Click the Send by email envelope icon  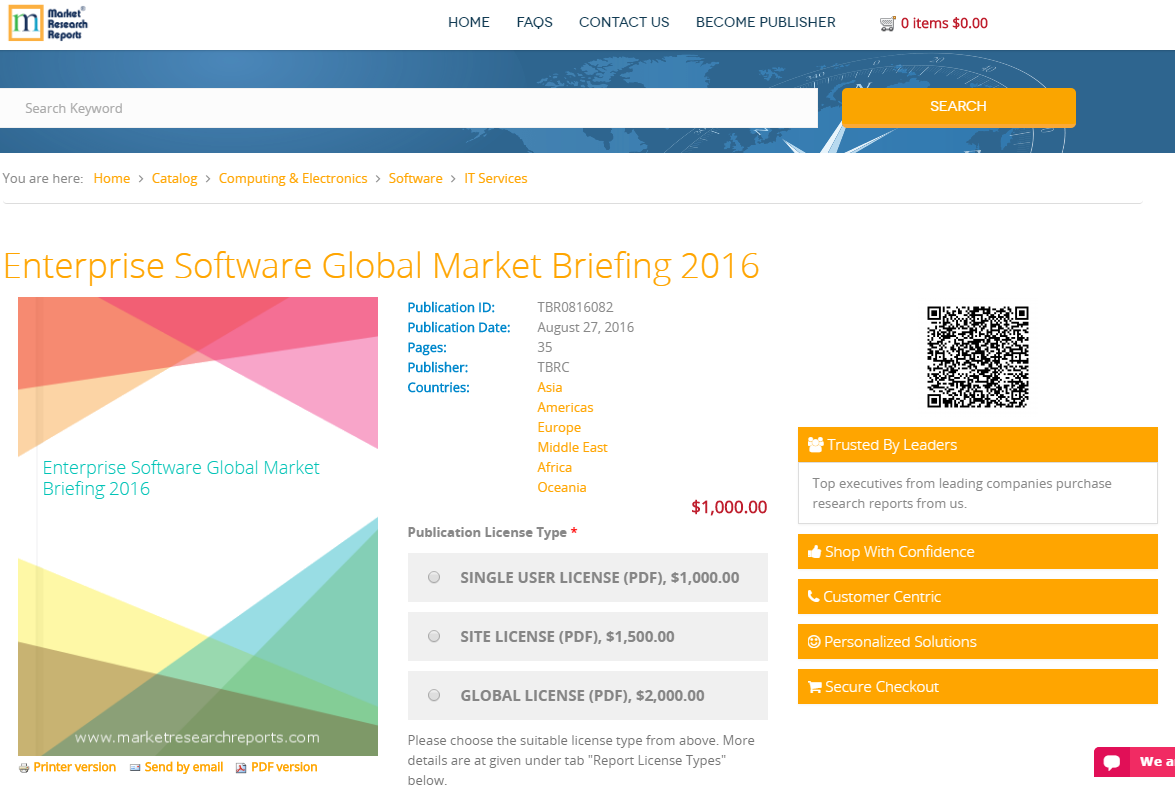click(x=134, y=767)
